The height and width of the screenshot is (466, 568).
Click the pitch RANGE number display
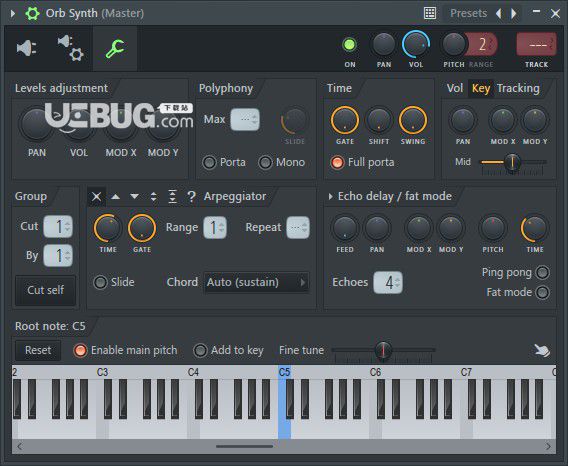click(x=482, y=45)
